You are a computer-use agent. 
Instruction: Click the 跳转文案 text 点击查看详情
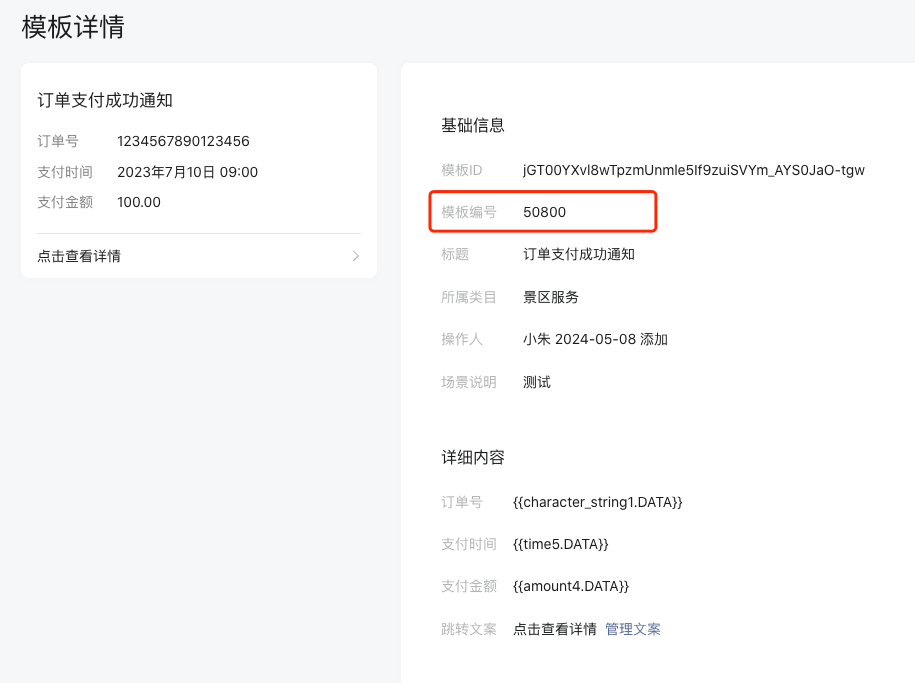click(554, 629)
